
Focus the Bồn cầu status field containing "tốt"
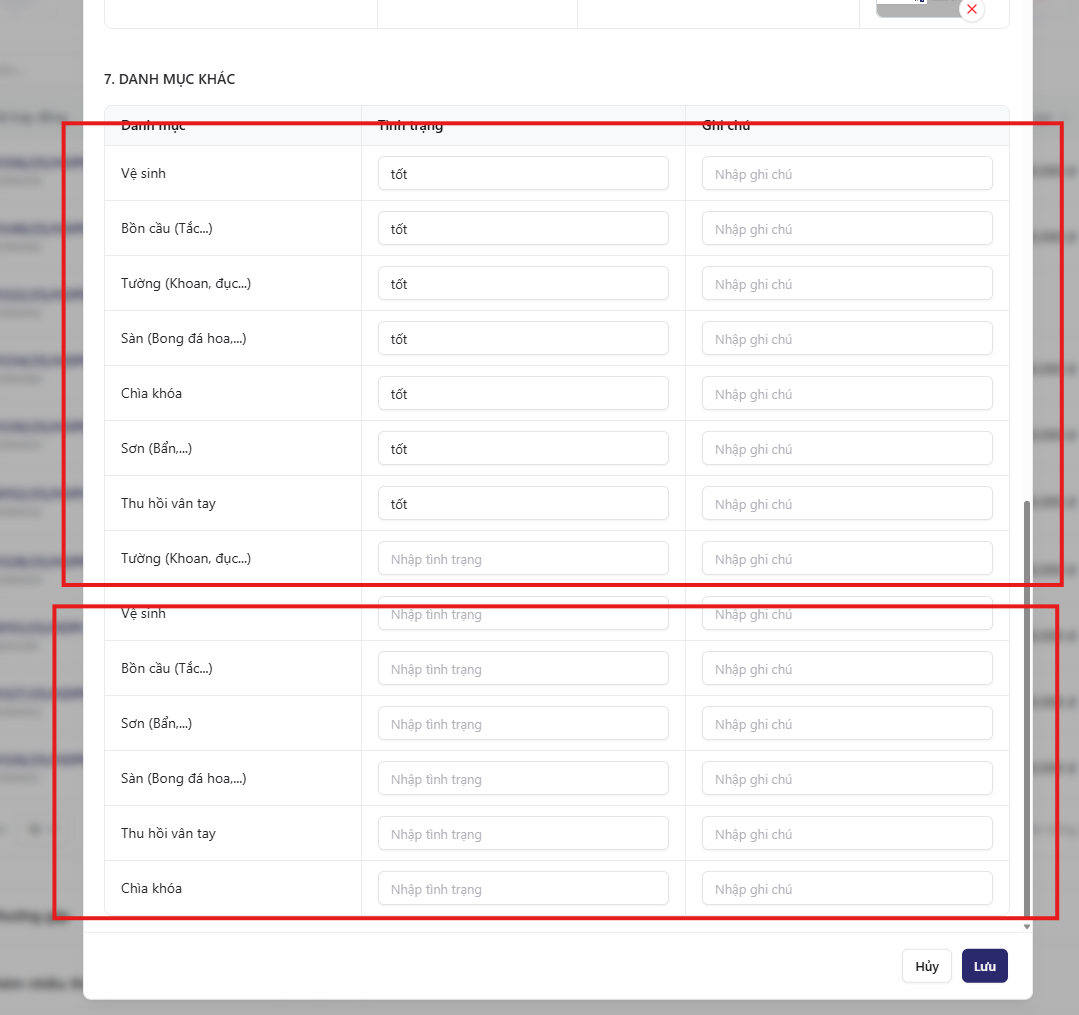[x=523, y=229]
